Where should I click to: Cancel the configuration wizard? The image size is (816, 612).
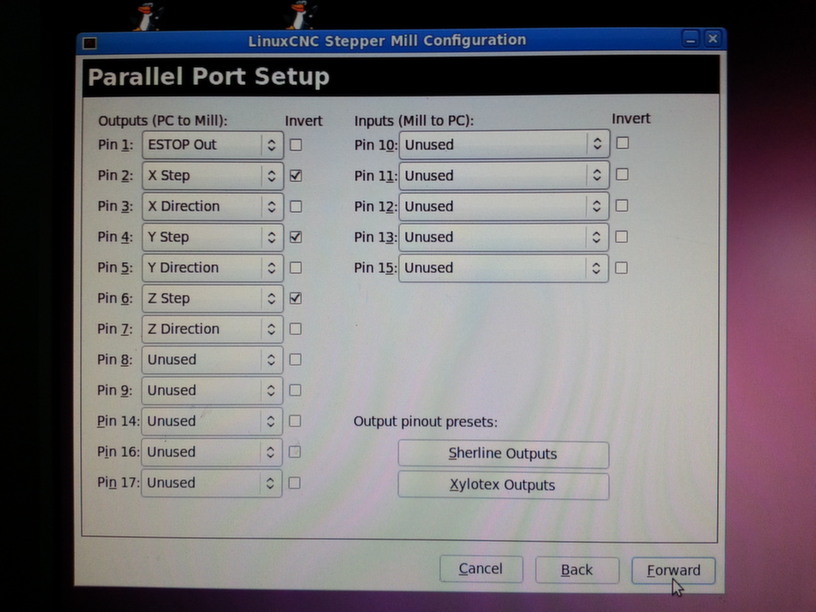click(x=481, y=569)
